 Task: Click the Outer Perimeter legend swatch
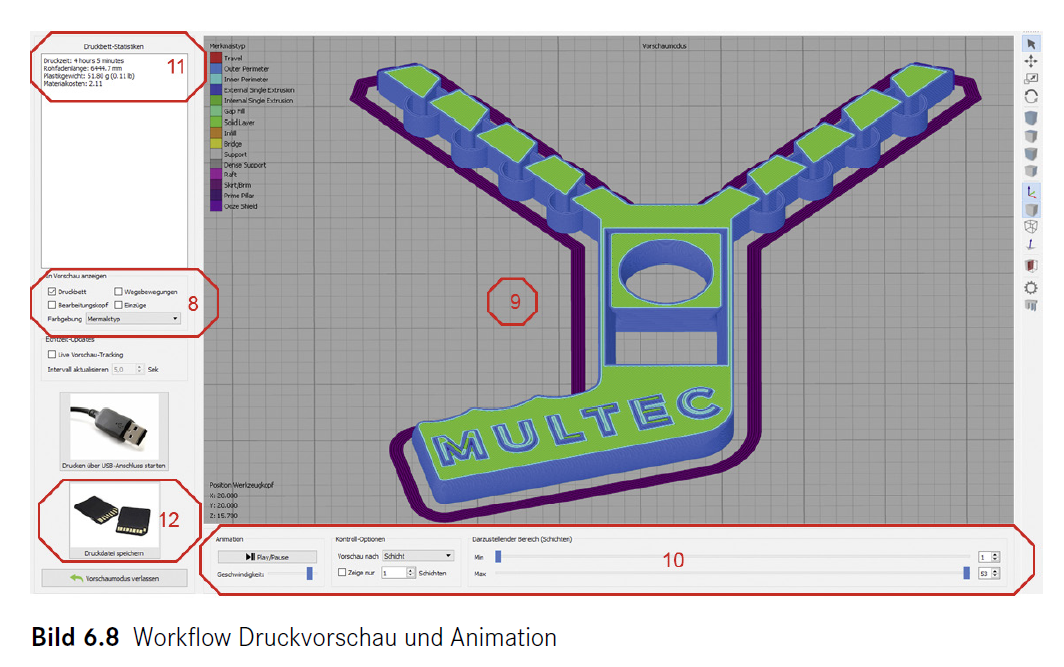coord(216,69)
